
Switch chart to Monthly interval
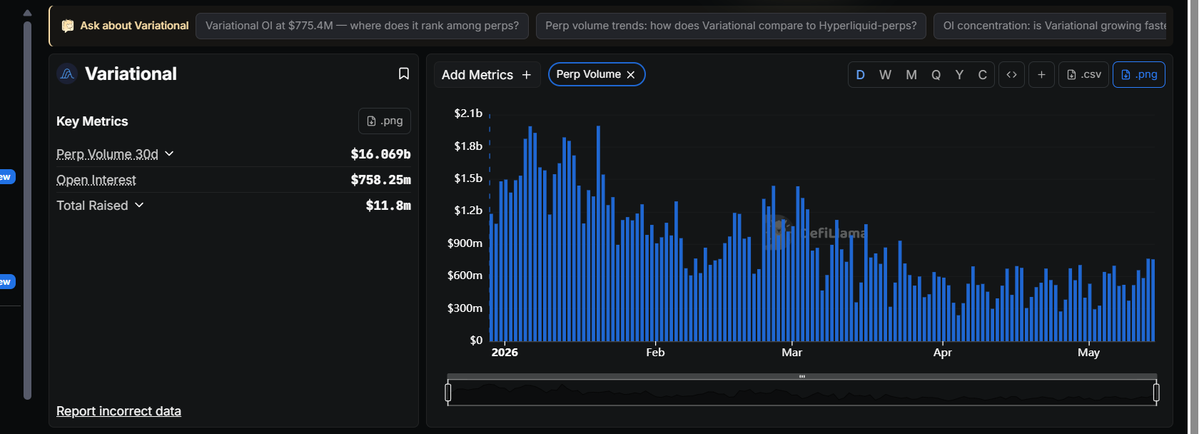pos(911,74)
